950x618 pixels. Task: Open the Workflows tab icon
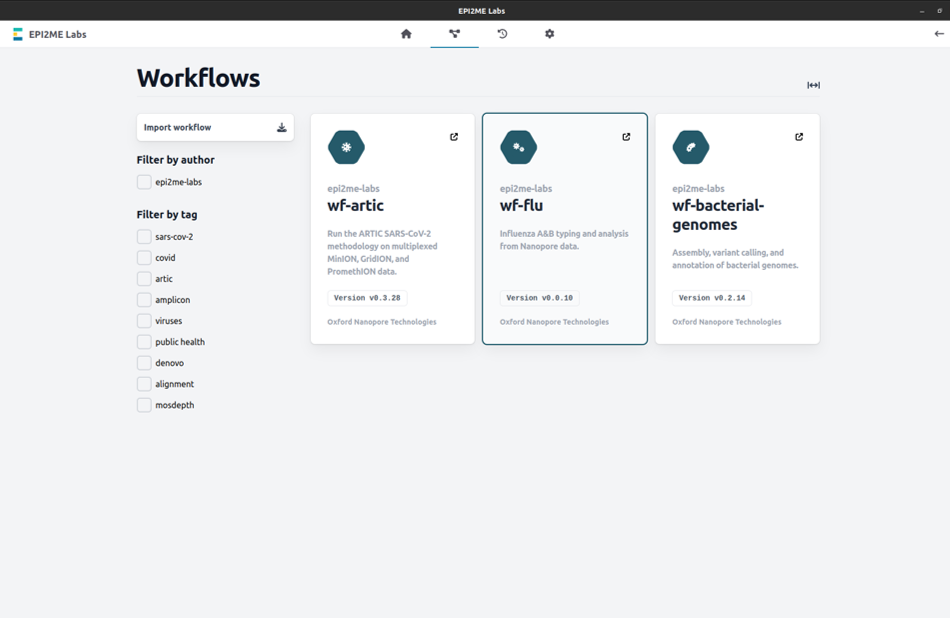[x=454, y=34]
